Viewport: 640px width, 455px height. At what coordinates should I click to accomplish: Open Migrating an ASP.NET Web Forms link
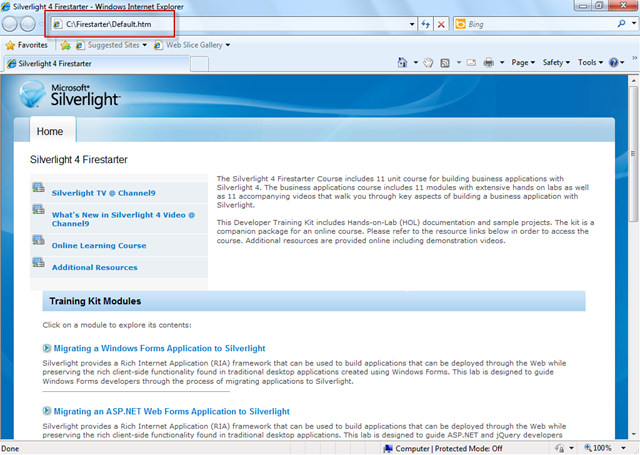[x=171, y=411]
